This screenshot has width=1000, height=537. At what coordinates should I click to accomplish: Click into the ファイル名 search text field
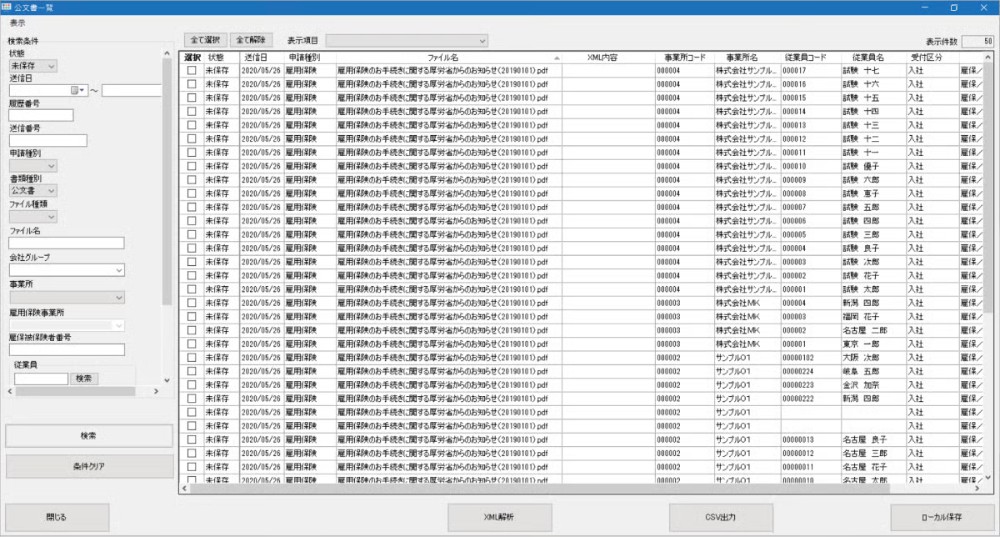click(x=65, y=242)
